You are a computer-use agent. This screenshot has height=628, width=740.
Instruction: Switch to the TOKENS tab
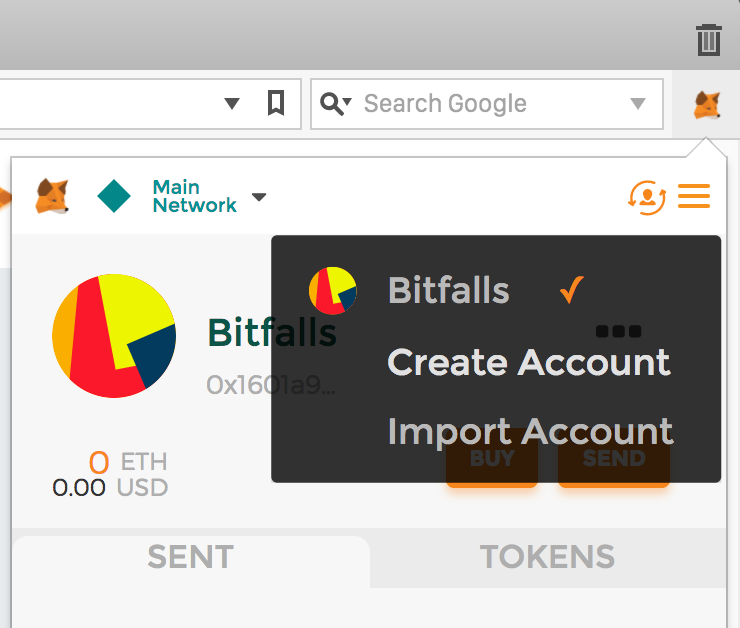(547, 557)
